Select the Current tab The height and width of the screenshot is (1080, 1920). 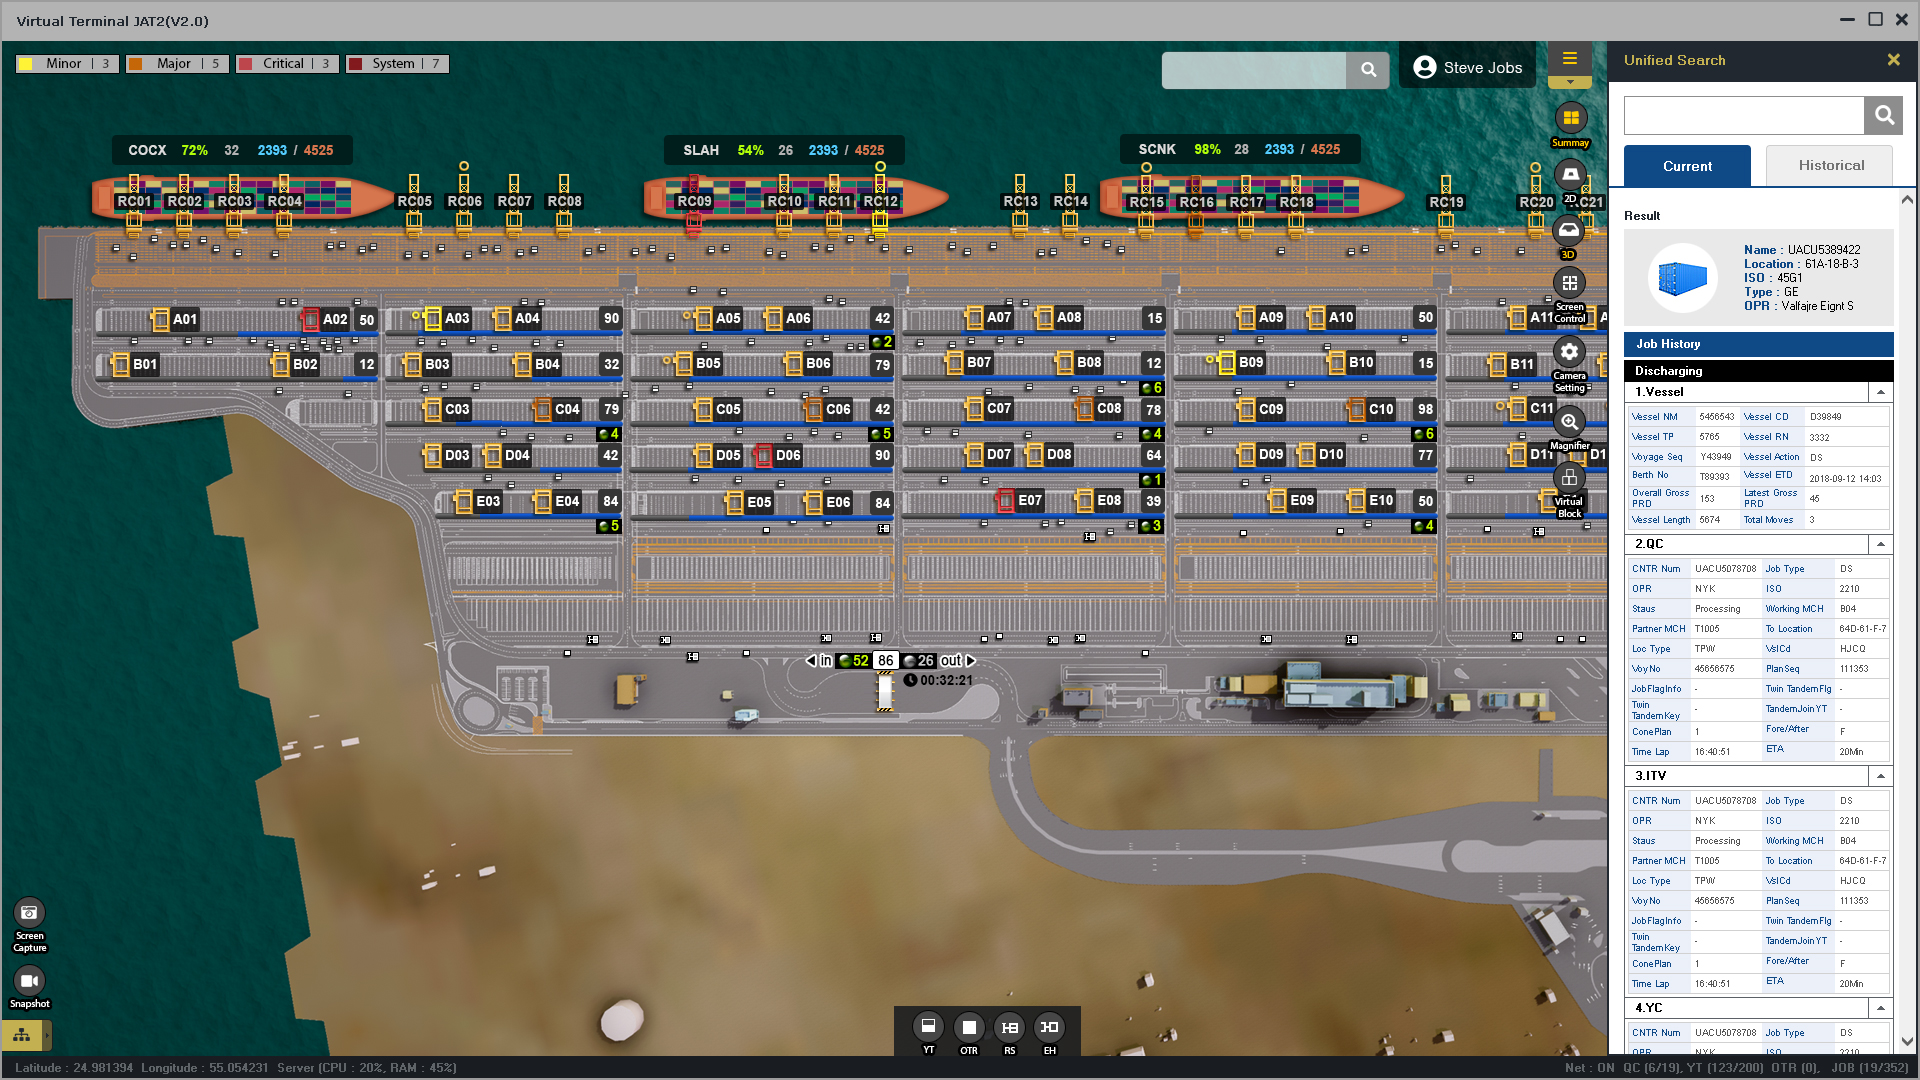click(1687, 166)
